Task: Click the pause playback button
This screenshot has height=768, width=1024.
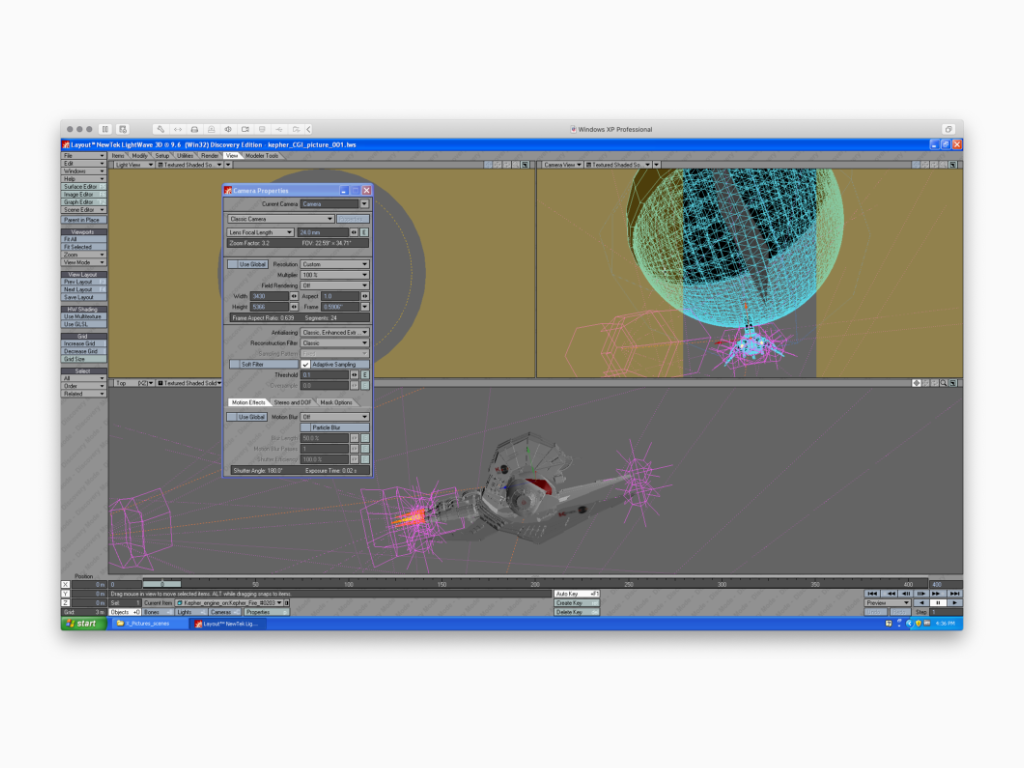Action: (938, 603)
